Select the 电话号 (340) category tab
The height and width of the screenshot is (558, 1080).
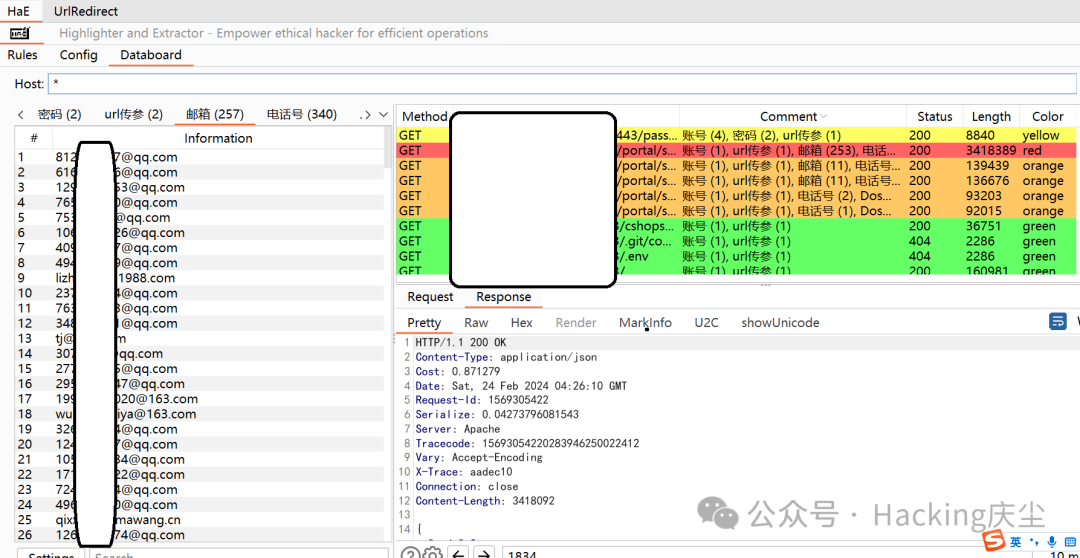302,114
